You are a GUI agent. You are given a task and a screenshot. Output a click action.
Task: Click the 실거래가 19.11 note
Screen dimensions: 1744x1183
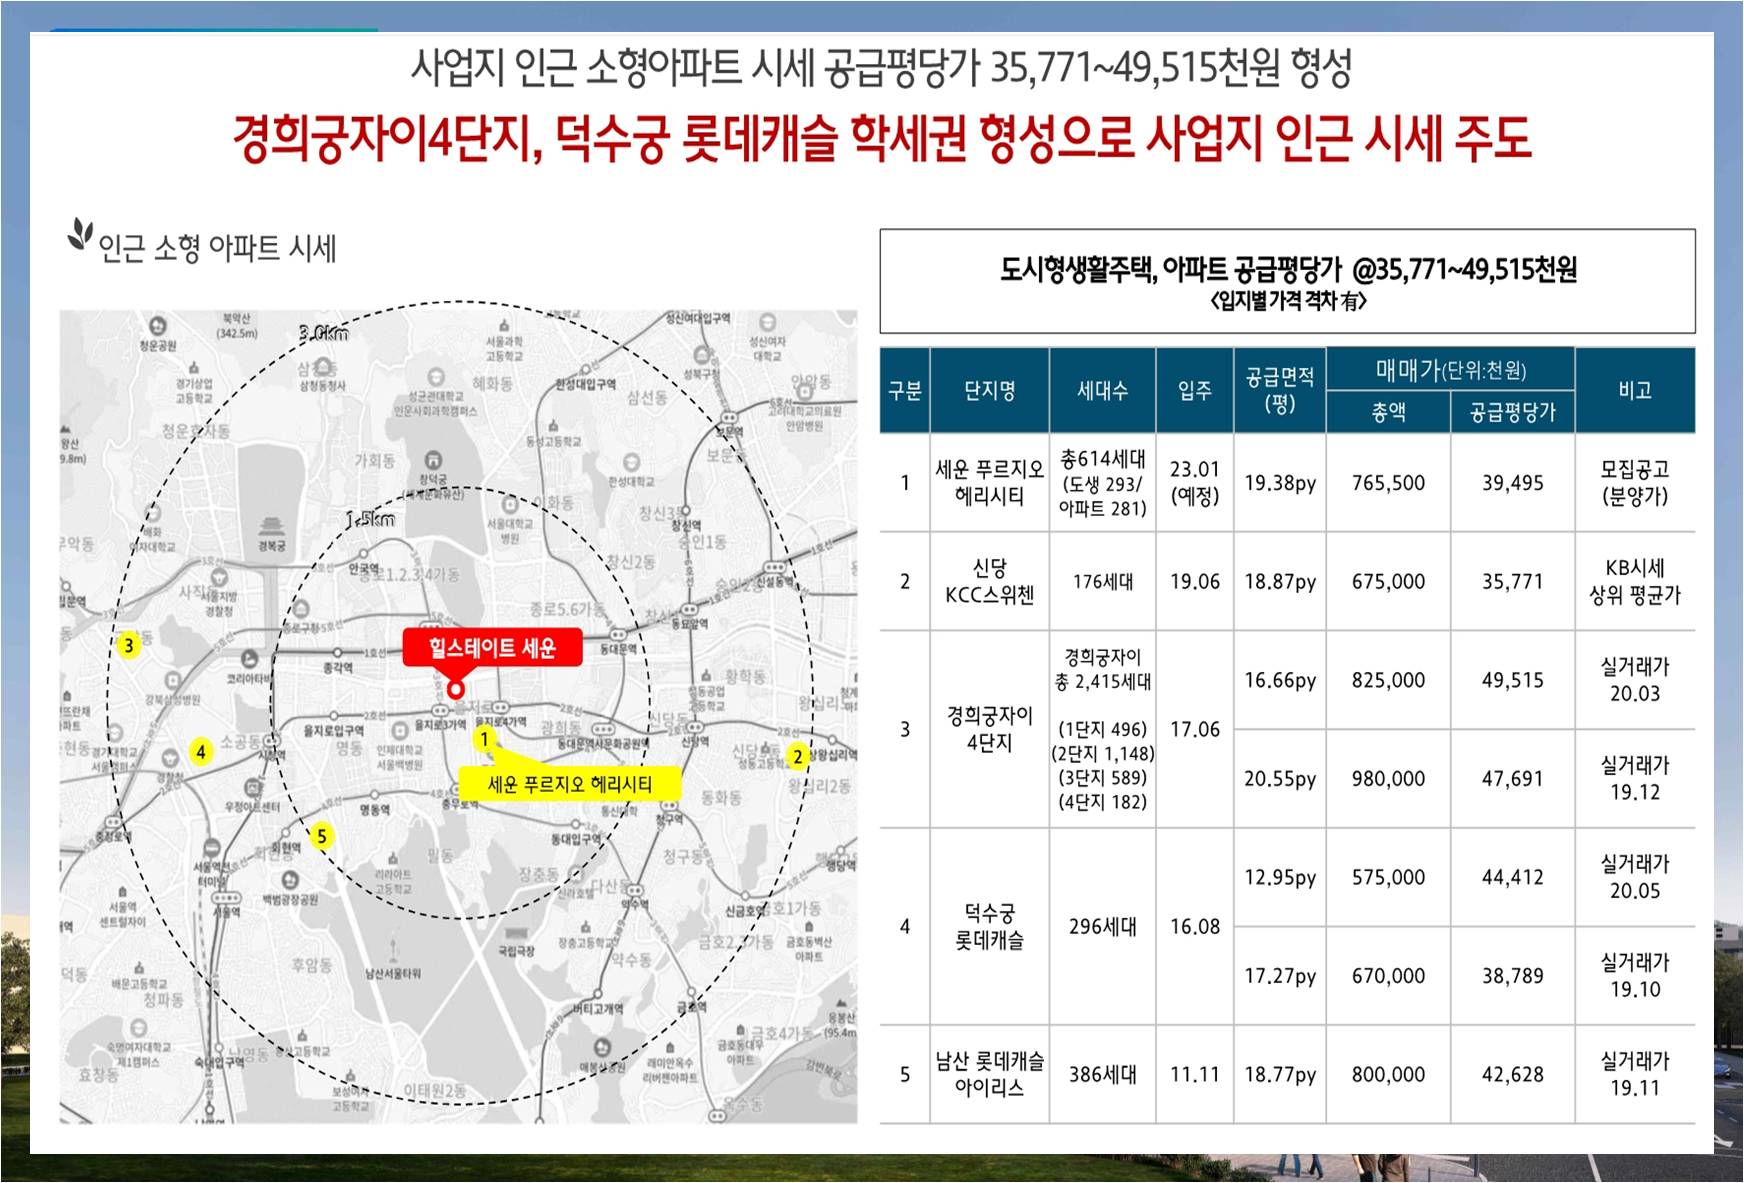(x=1635, y=1075)
